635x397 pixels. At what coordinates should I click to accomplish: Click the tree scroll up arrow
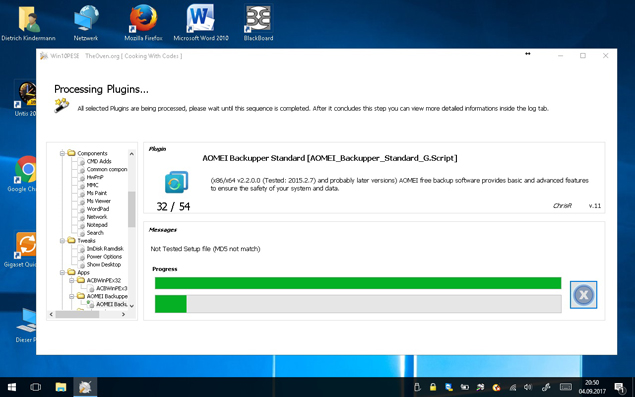[x=132, y=154]
